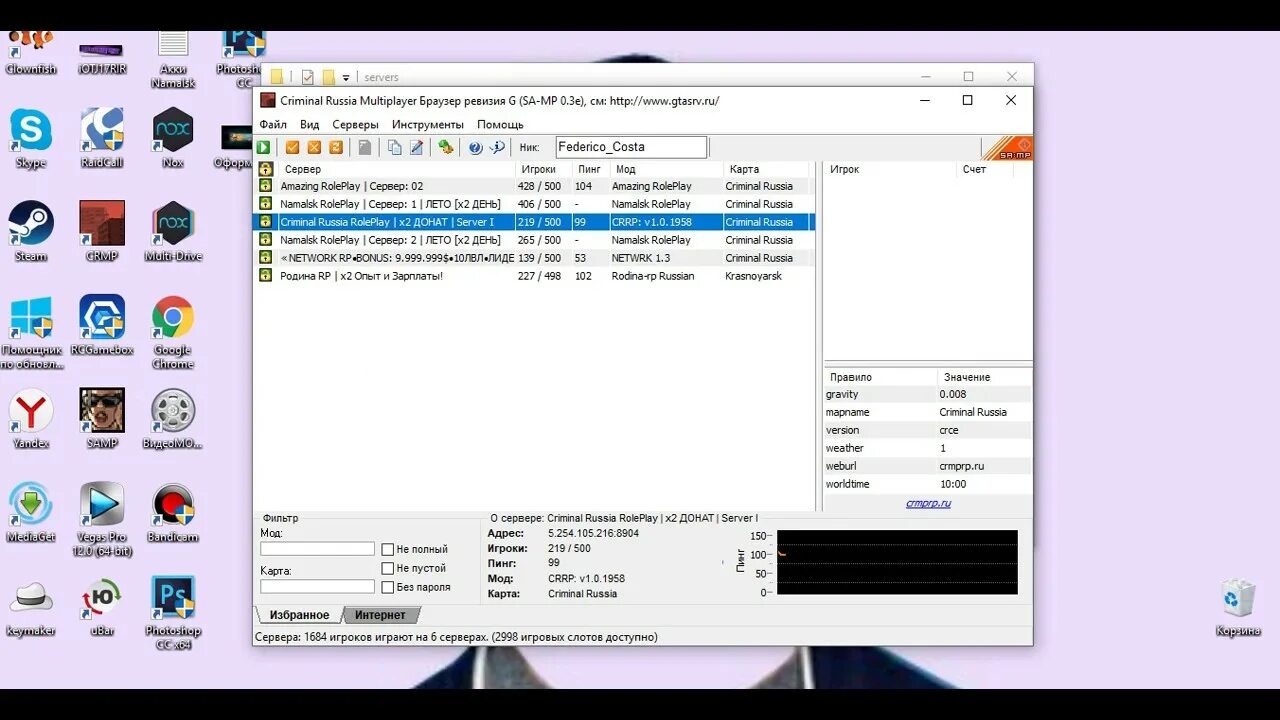
Task: Open the uBar desktop shortcut
Action: click(x=102, y=607)
